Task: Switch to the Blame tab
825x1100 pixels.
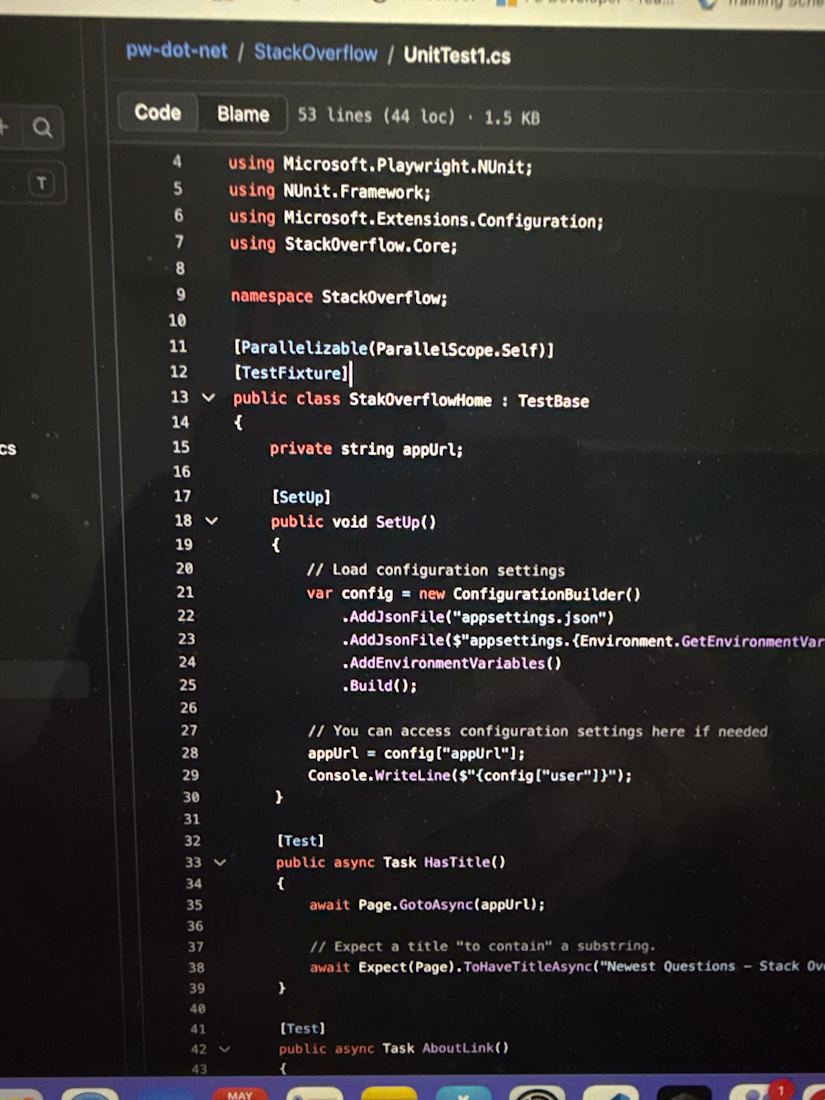Action: pyautogui.click(x=243, y=114)
